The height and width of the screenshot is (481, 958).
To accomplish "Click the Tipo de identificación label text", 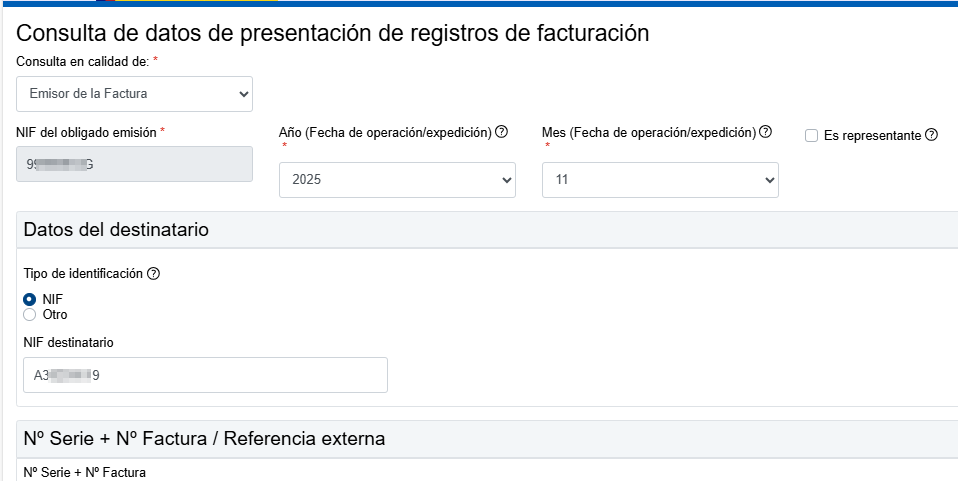I will (x=83, y=274).
